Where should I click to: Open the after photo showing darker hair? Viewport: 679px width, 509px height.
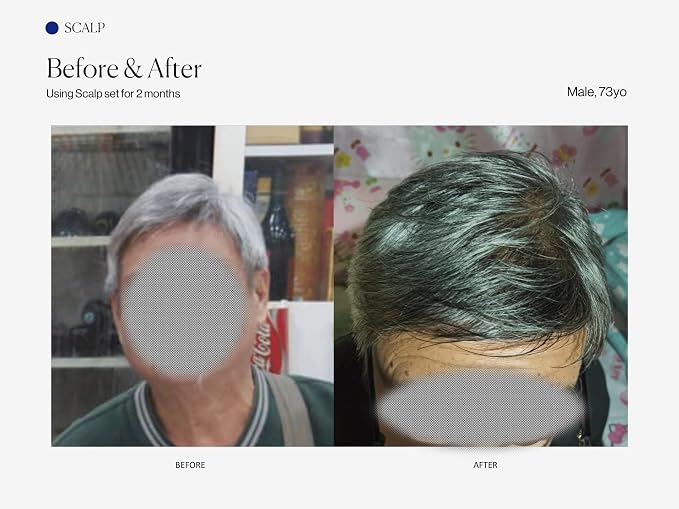pyautogui.click(x=481, y=286)
